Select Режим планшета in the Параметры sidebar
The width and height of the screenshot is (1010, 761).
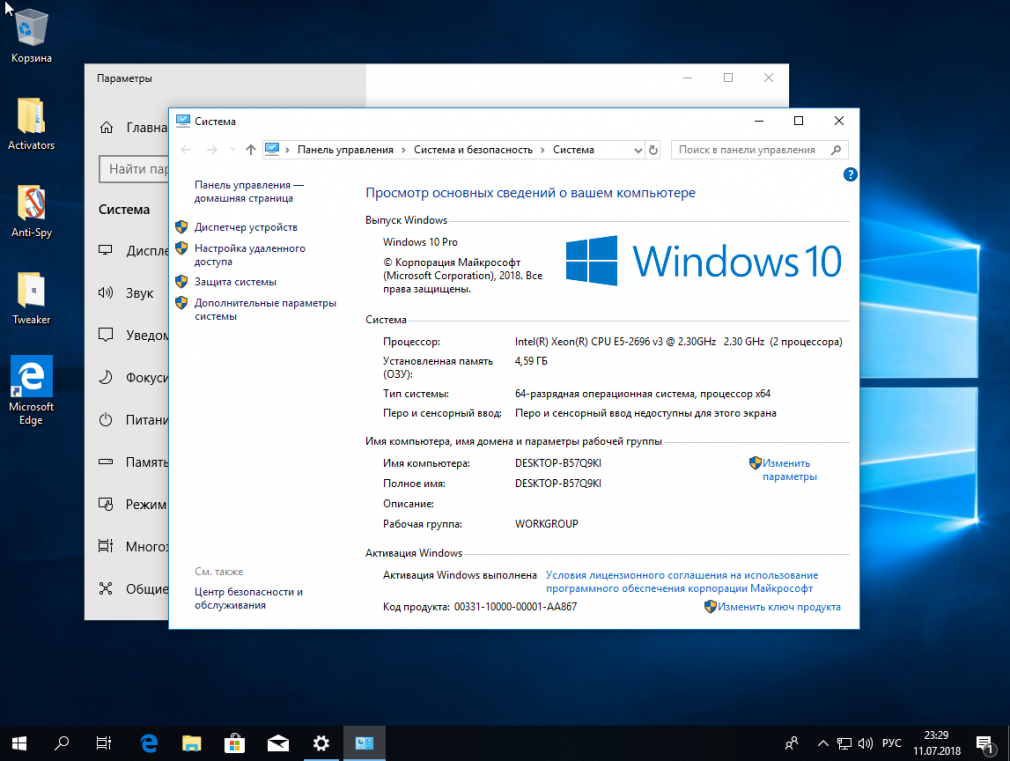pos(133,505)
